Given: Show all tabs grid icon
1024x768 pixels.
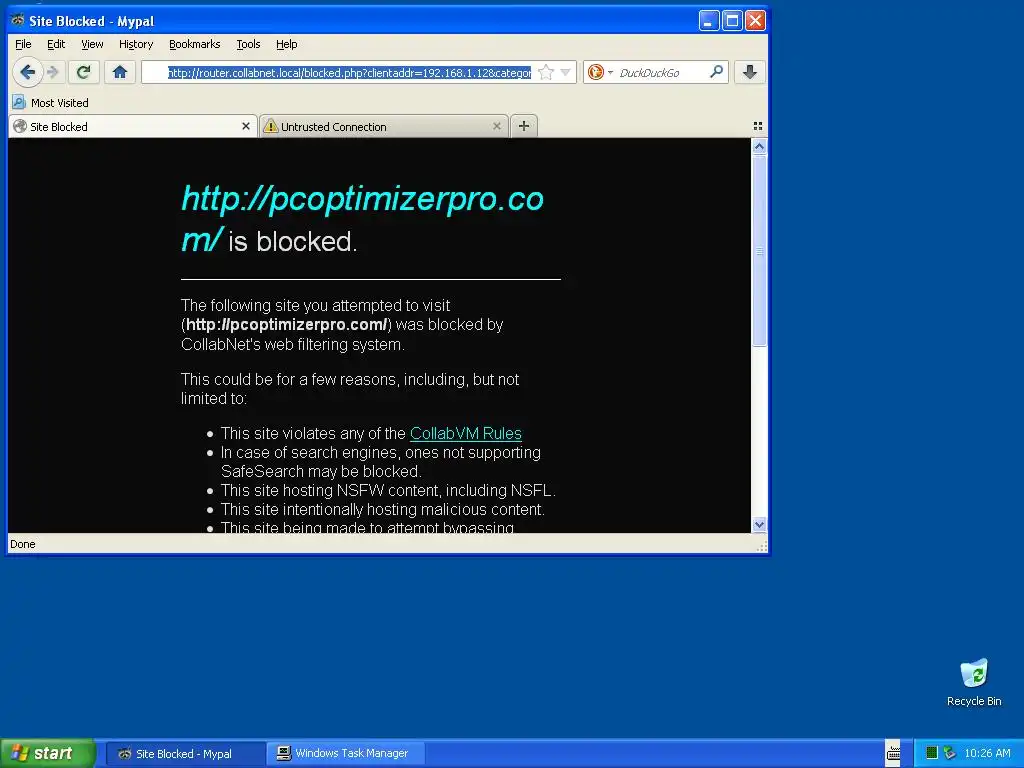Looking at the screenshot, I should point(758,126).
